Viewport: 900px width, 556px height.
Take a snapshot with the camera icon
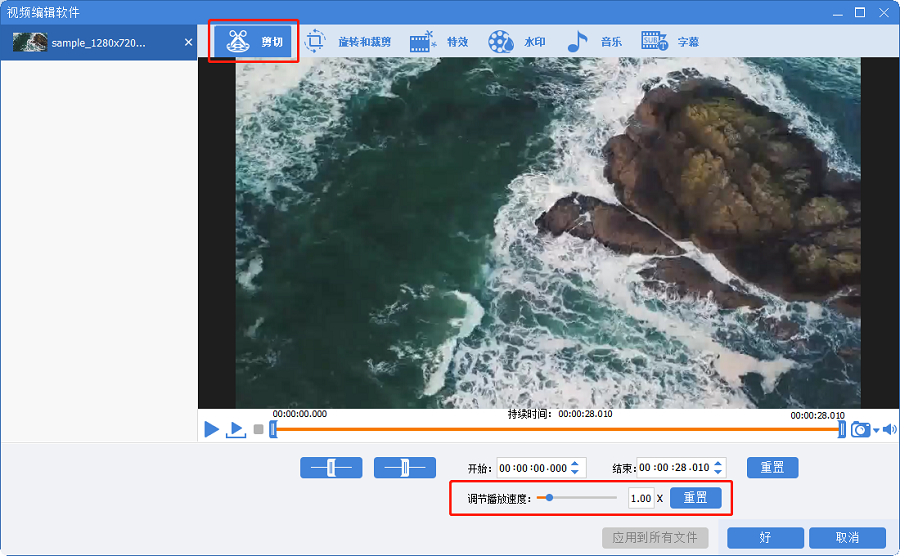click(860, 429)
